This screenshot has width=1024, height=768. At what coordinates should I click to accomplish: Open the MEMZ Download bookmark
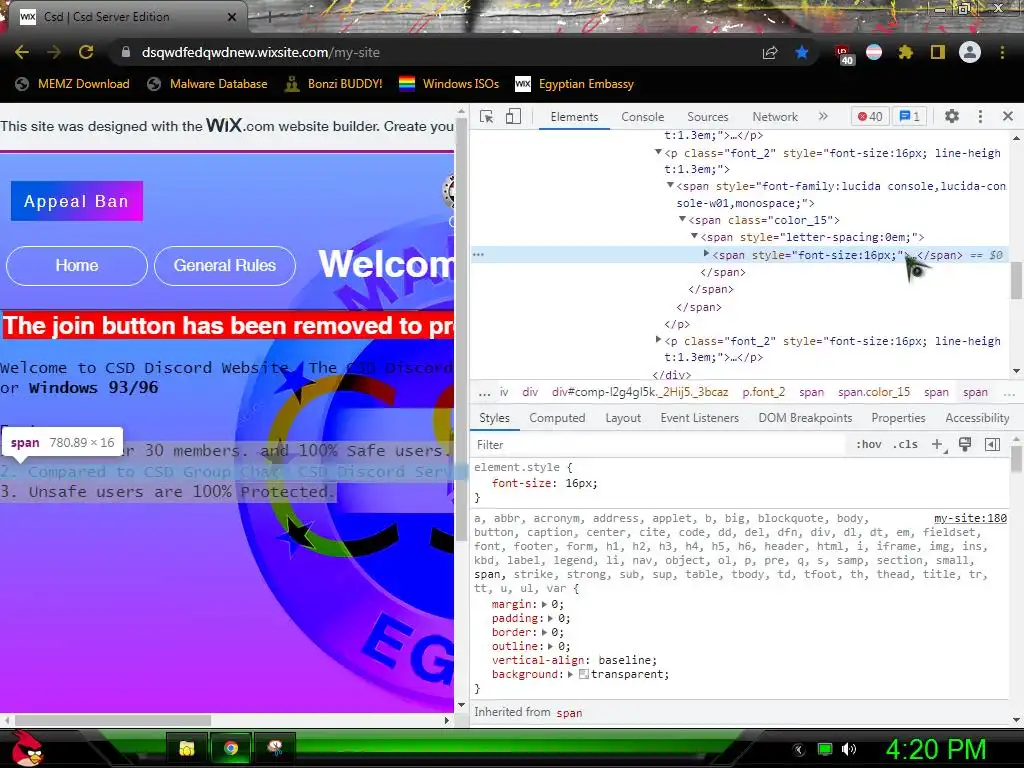pyautogui.click(x=72, y=84)
